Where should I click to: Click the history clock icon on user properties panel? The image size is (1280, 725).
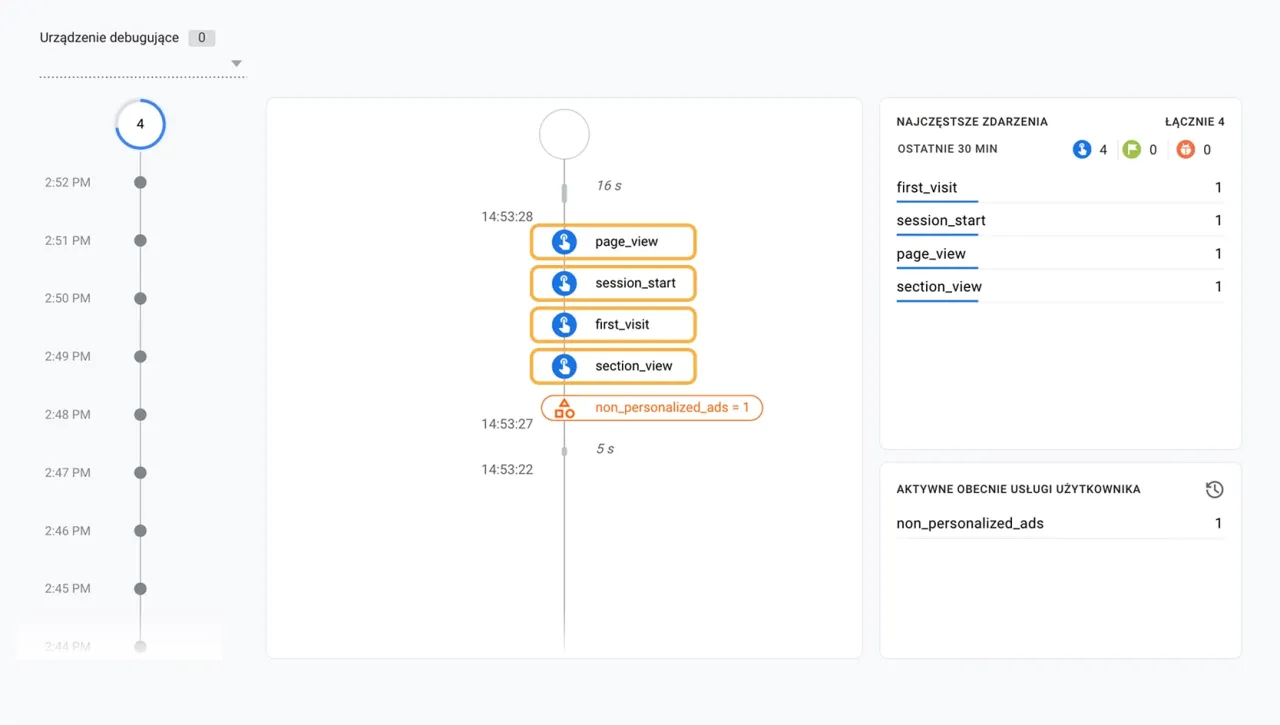1214,489
